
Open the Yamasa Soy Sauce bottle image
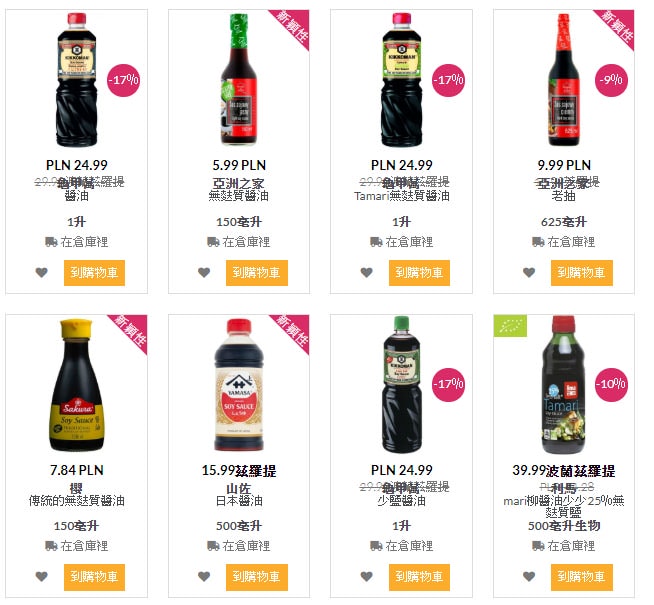point(239,385)
